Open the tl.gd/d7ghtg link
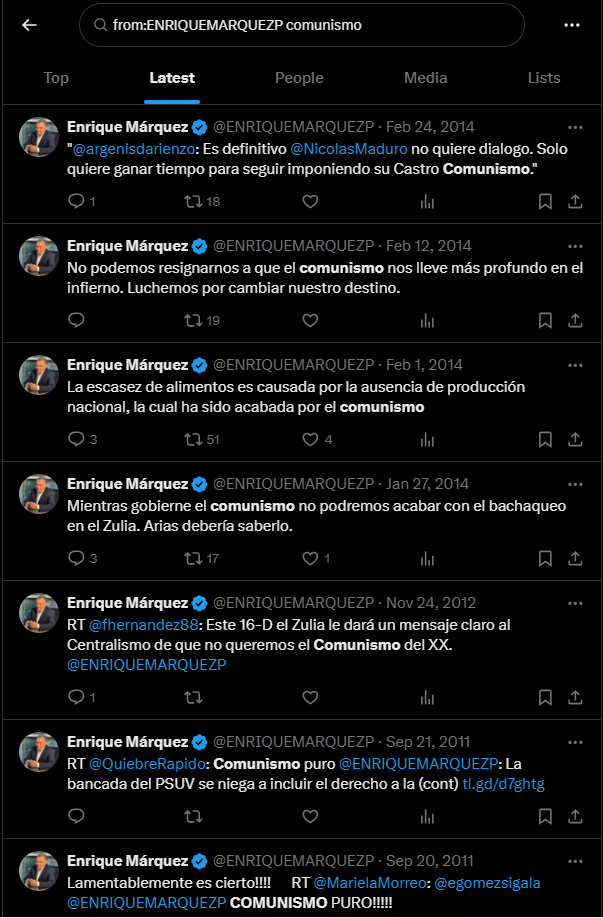This screenshot has width=603, height=918. pyautogui.click(x=502, y=785)
